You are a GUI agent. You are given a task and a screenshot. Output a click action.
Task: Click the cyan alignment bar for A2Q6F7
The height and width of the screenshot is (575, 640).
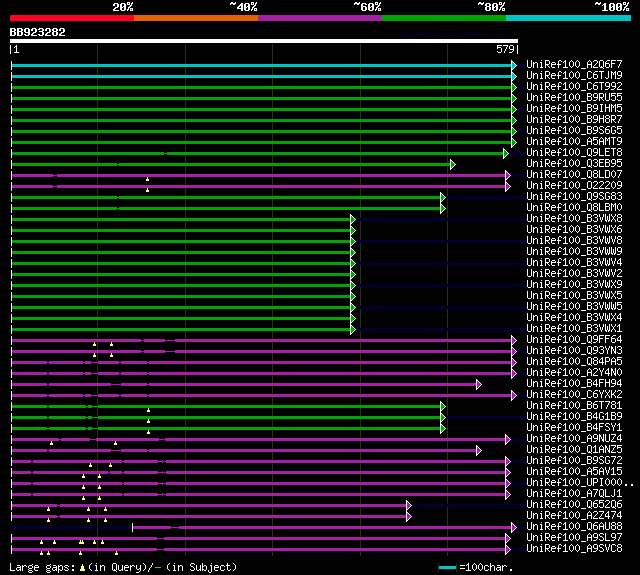click(261, 65)
